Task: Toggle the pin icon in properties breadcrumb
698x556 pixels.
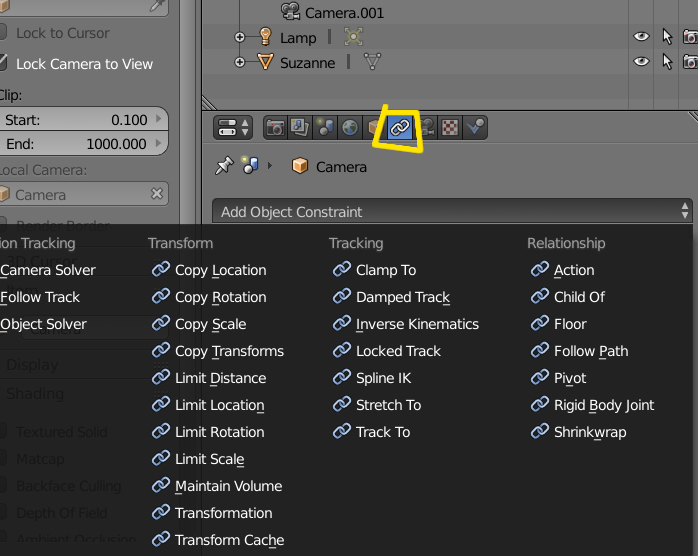Action: 224,166
